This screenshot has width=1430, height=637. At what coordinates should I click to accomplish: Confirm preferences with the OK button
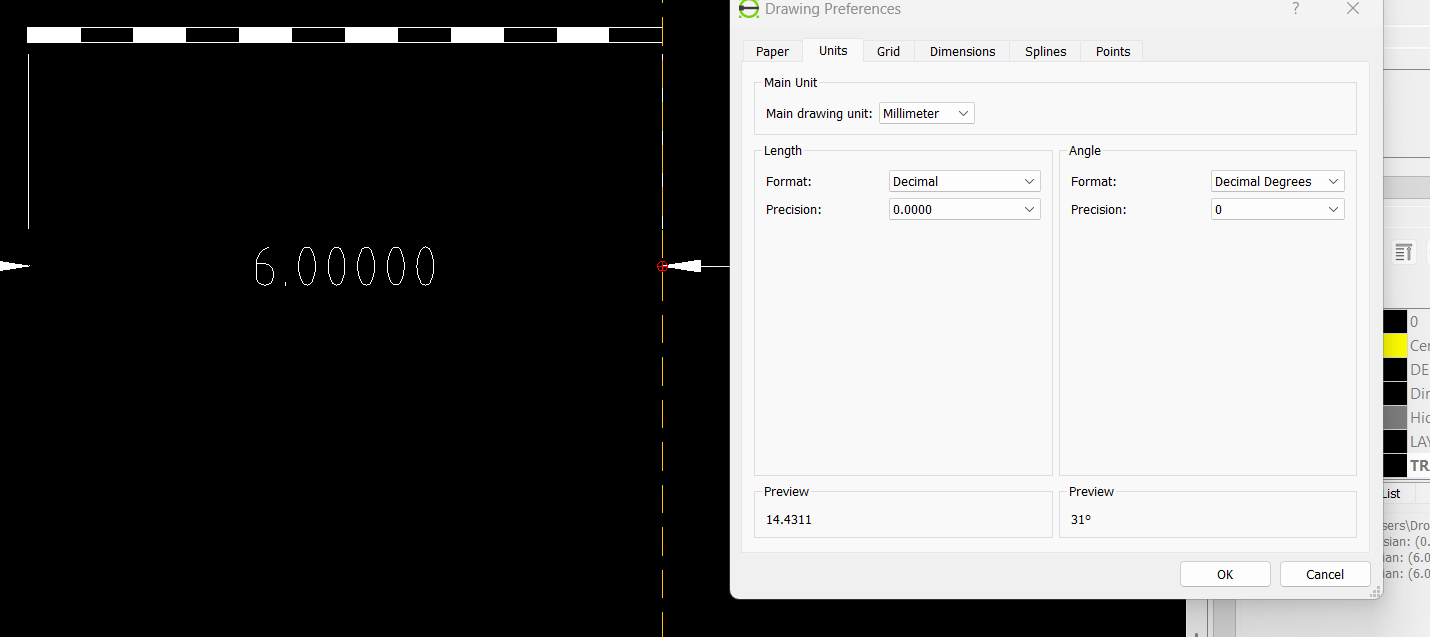point(1224,574)
